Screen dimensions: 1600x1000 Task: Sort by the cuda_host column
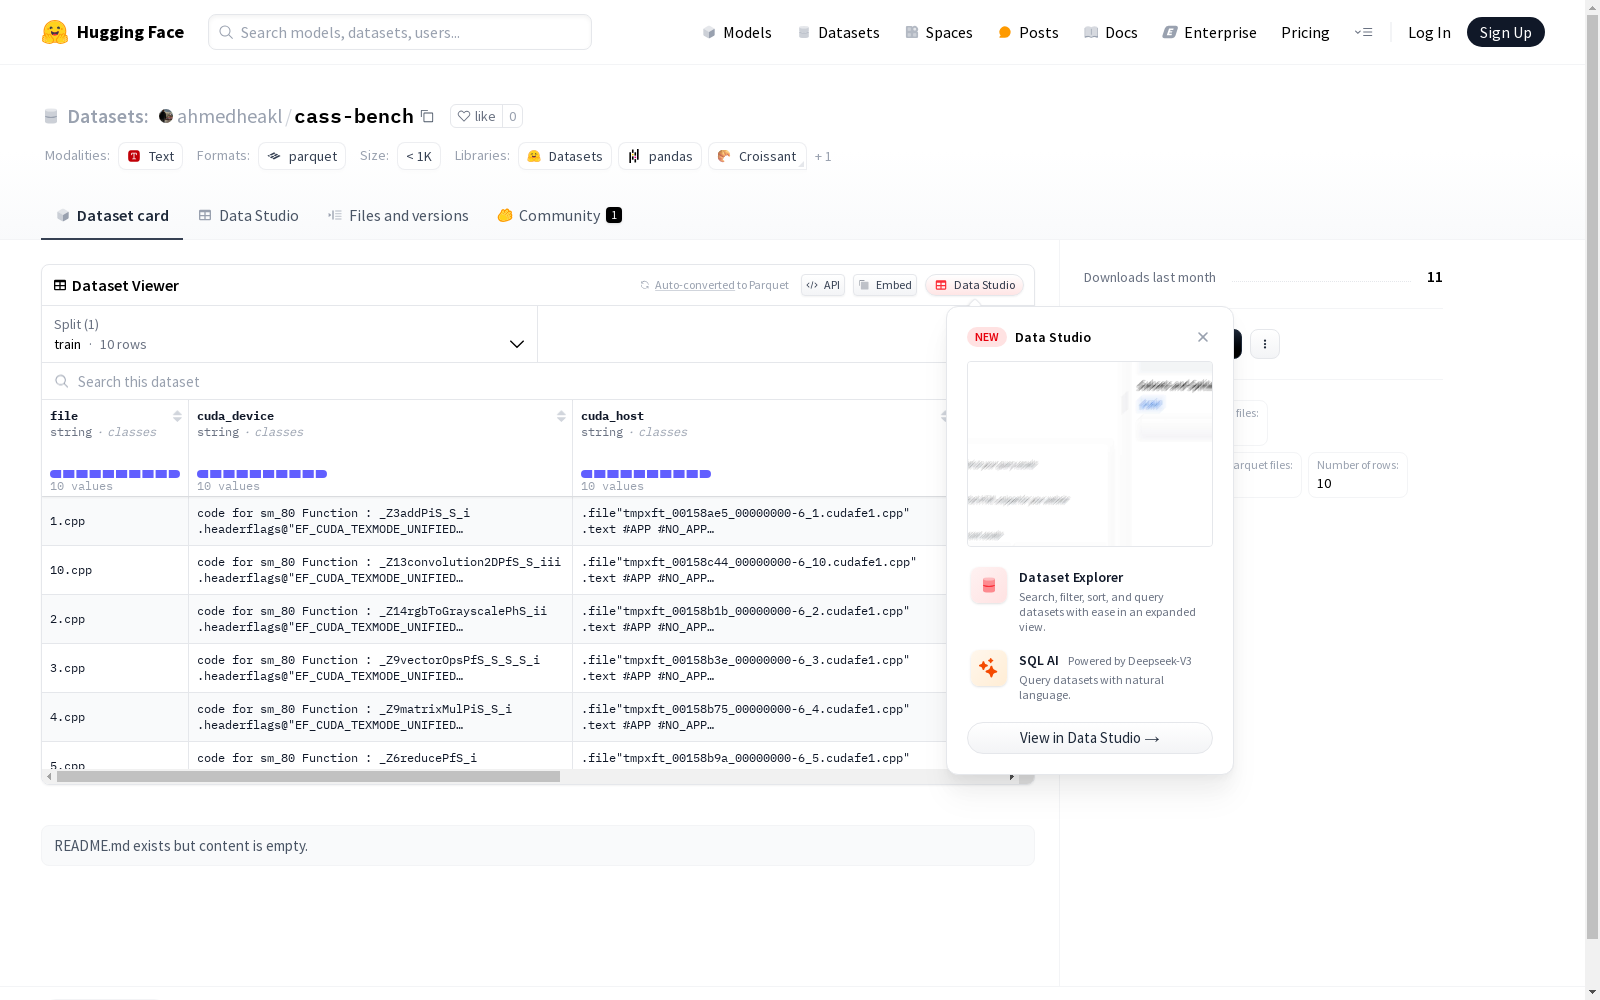point(944,416)
